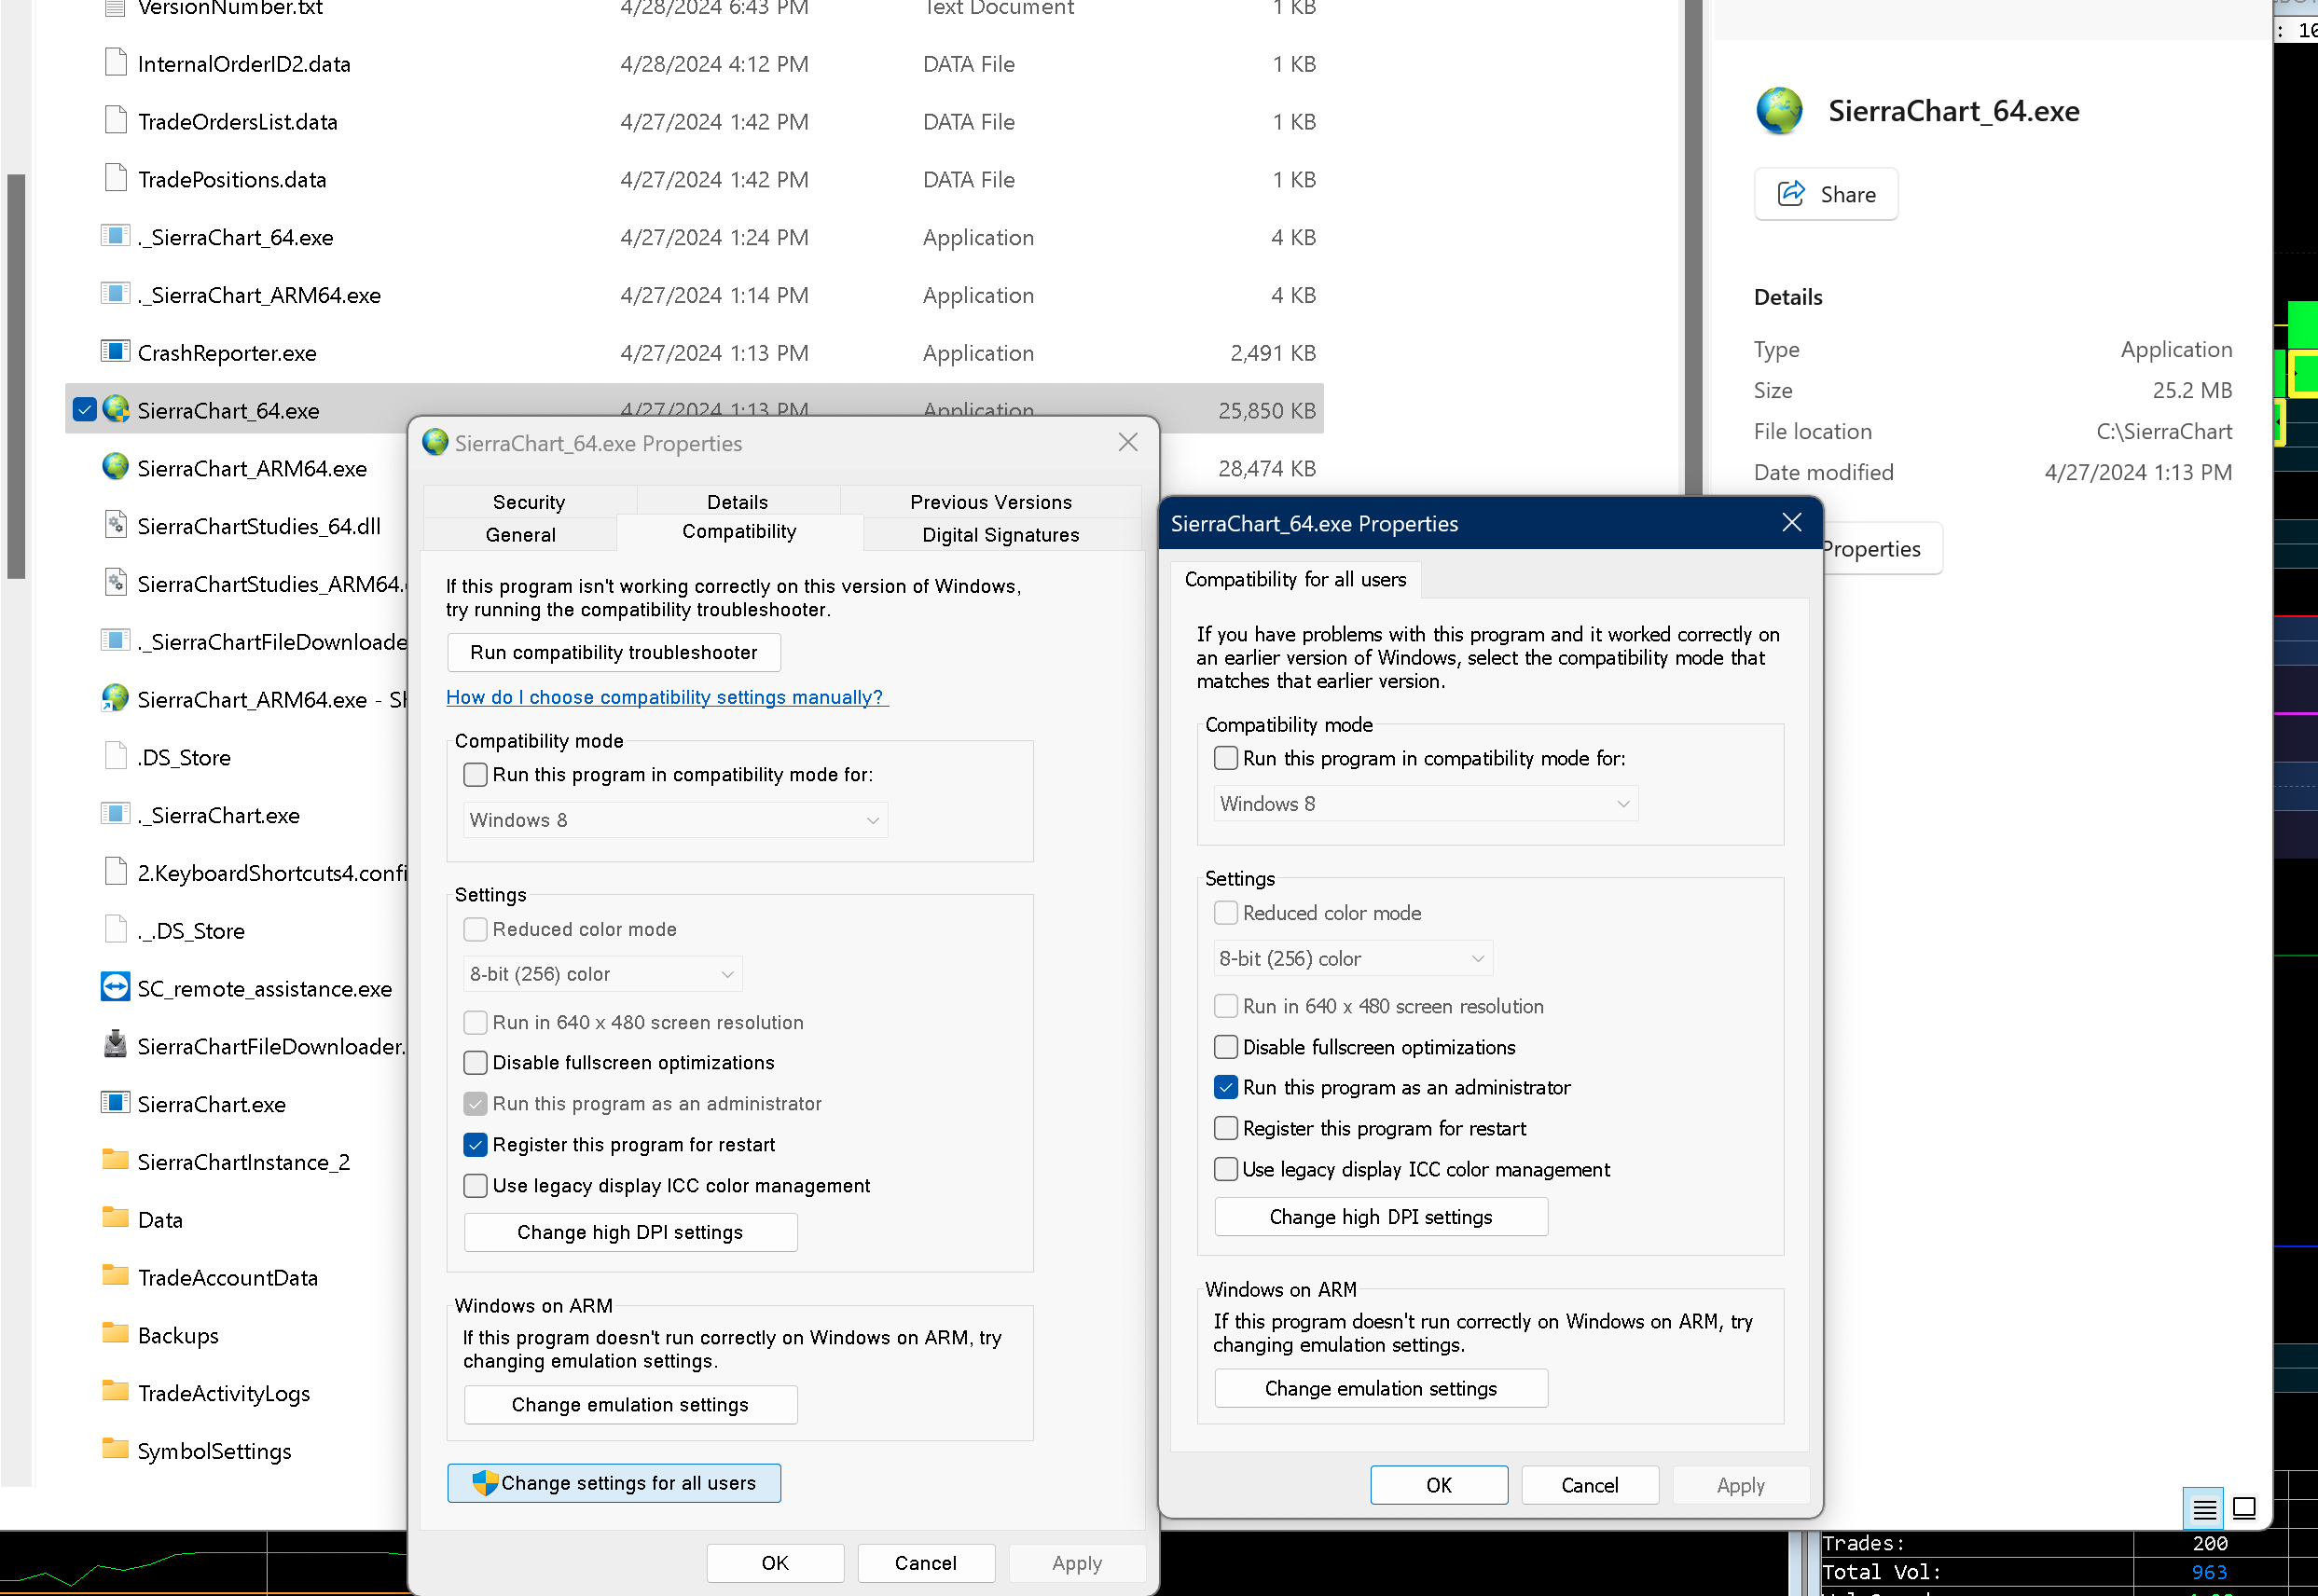Enable Disable fullscreen optimizations in left dialog

(476, 1063)
